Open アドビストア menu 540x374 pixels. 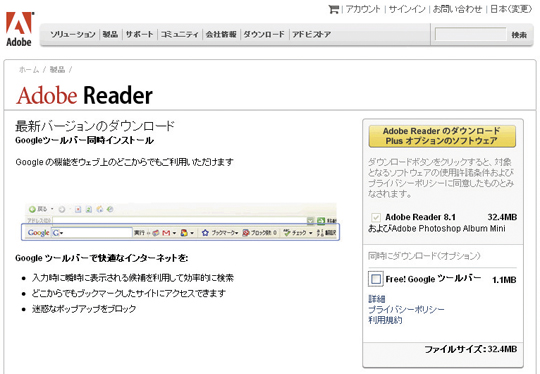312,34
